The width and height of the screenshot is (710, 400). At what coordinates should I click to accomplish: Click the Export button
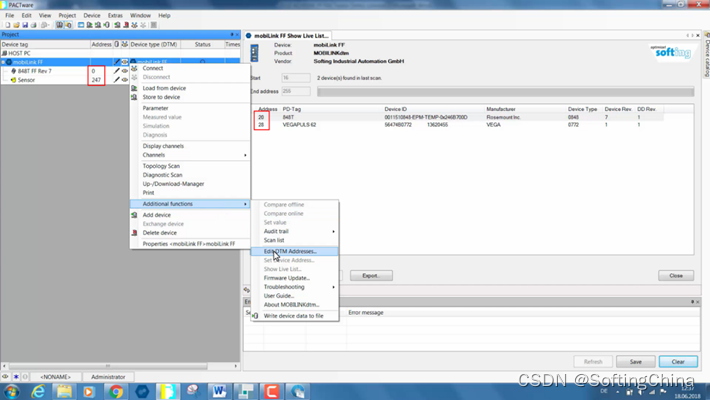click(370, 275)
